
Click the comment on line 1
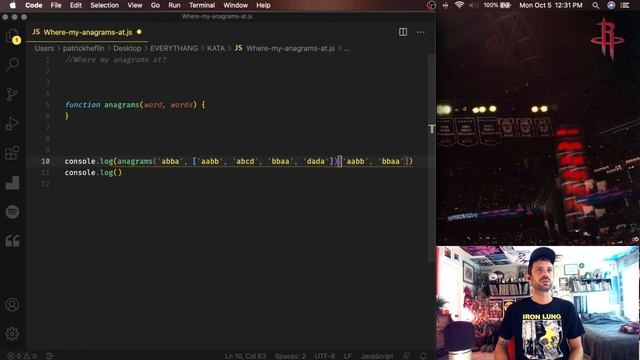116,60
